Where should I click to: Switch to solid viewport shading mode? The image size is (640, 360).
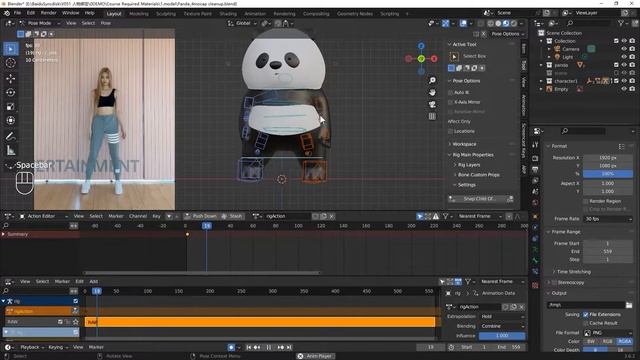coord(498,23)
